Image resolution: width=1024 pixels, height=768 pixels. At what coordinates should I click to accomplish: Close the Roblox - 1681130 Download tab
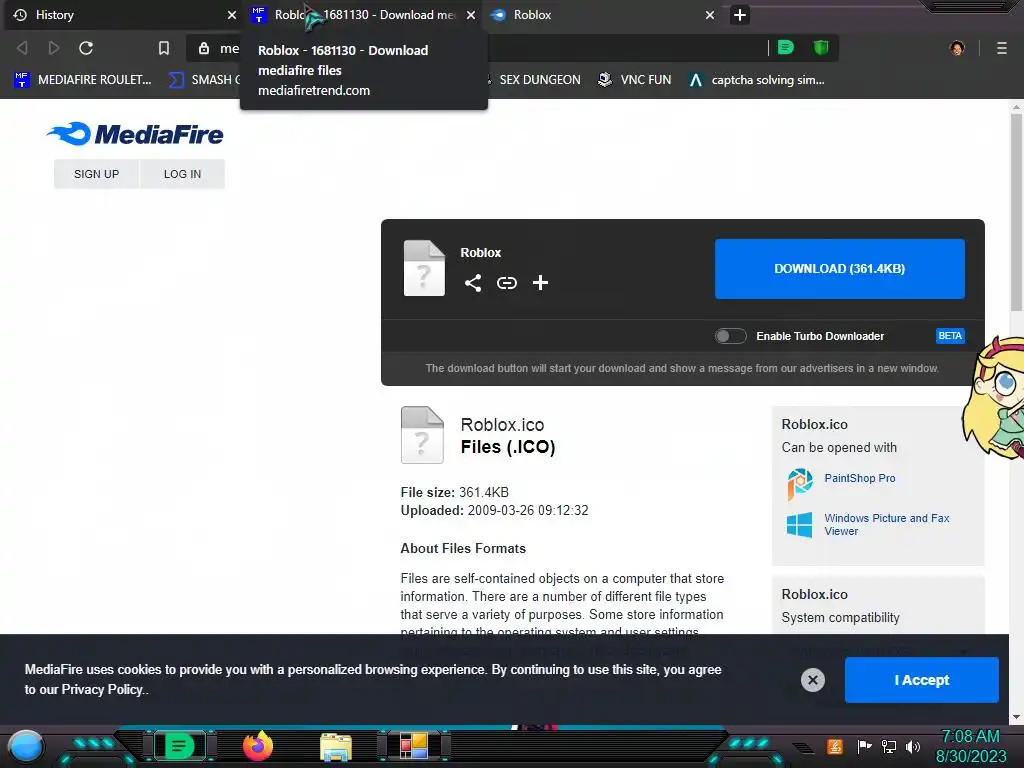tap(471, 14)
